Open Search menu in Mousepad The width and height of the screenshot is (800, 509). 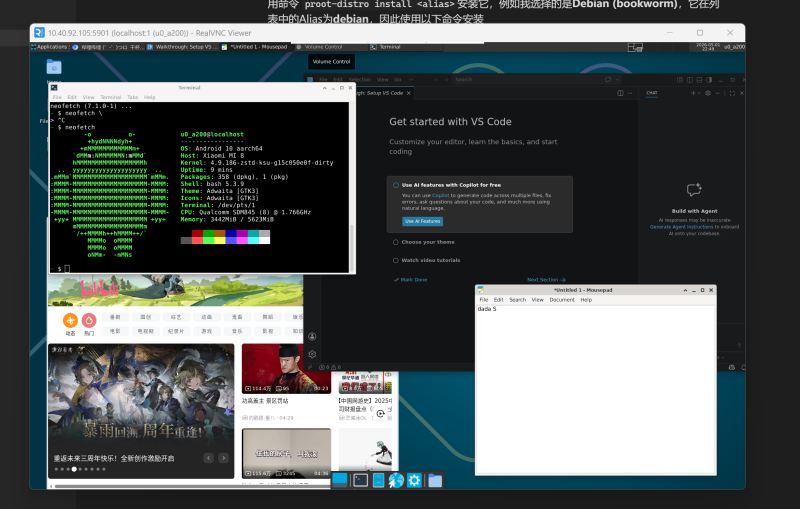(x=517, y=300)
